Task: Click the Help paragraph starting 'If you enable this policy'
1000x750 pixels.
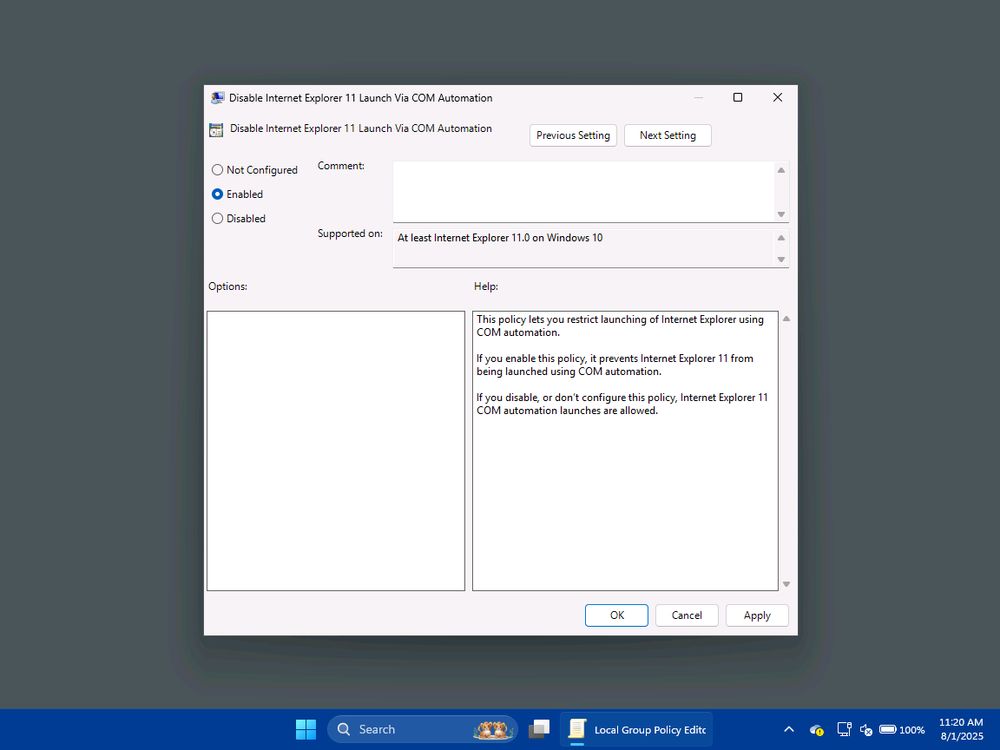Action: click(x=615, y=365)
